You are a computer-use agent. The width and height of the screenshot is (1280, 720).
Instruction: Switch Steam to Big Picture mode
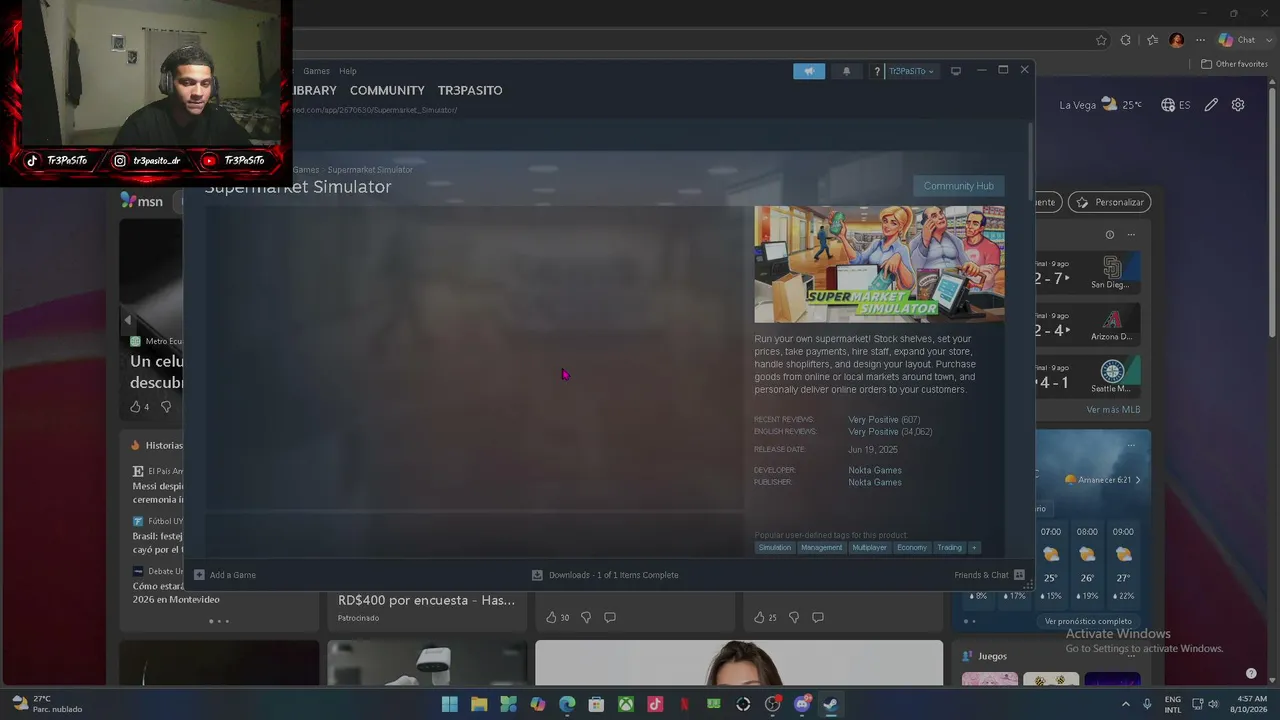click(956, 71)
